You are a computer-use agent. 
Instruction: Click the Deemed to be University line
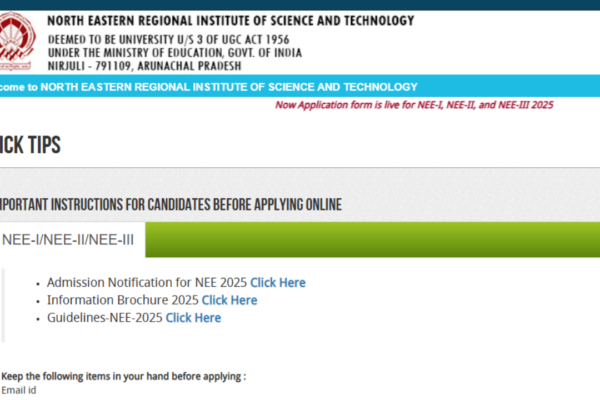[x=168, y=39]
